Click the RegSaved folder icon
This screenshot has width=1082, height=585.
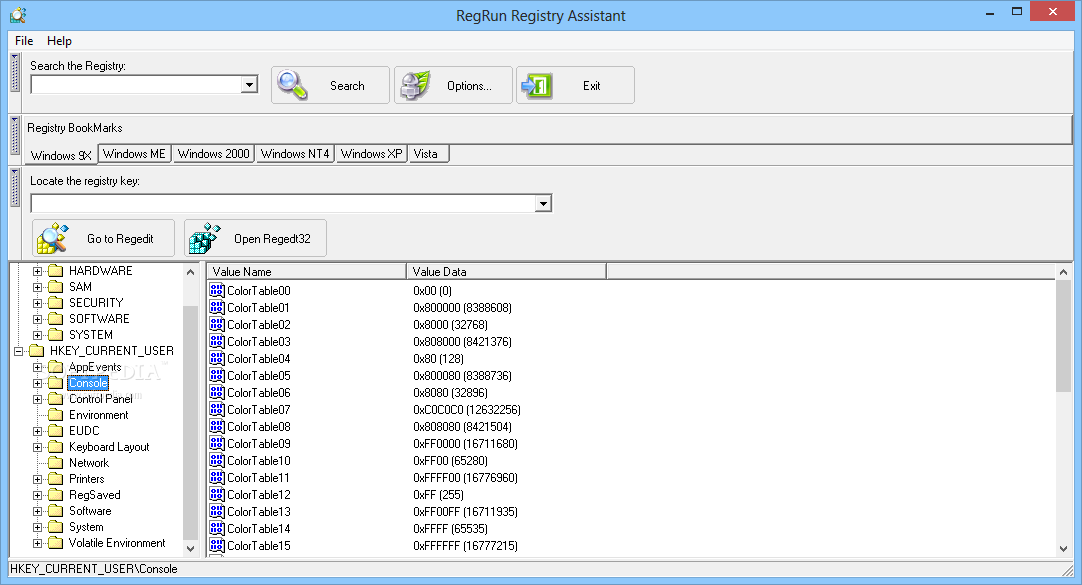56,495
